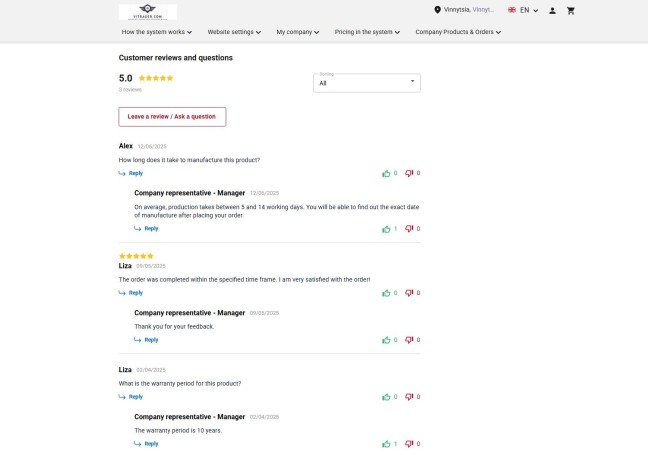Like Liza's satisfied order review
The image size is (648, 455).
(386, 293)
